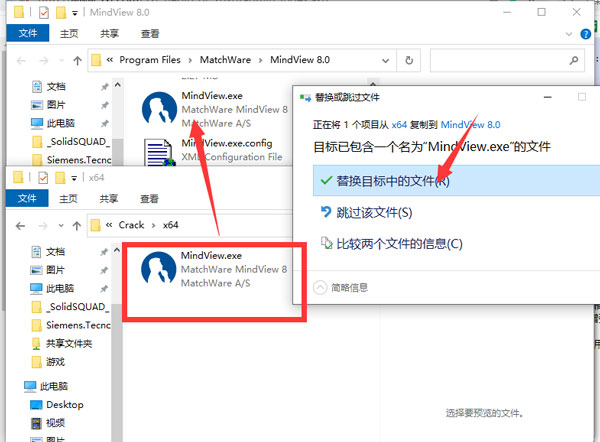
Task: Choose 跳过该文件(S) option
Action: point(374,212)
